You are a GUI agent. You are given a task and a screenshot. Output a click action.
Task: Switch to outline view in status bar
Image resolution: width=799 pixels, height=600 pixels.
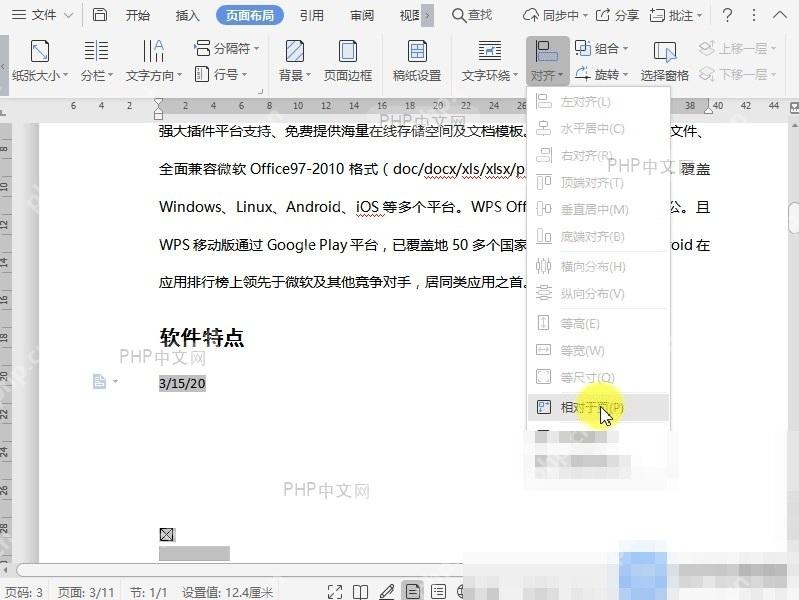point(438,591)
